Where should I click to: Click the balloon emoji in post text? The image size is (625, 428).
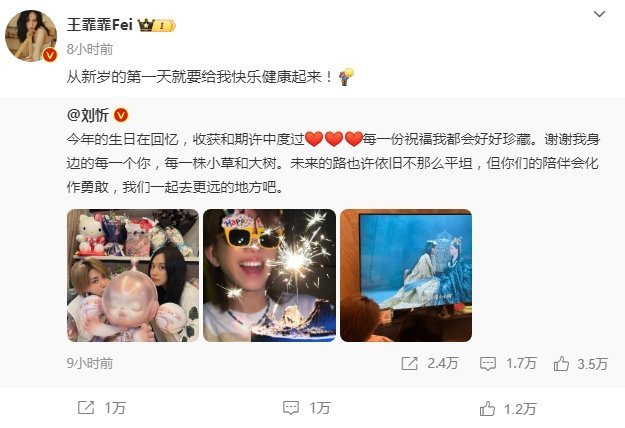[346, 77]
